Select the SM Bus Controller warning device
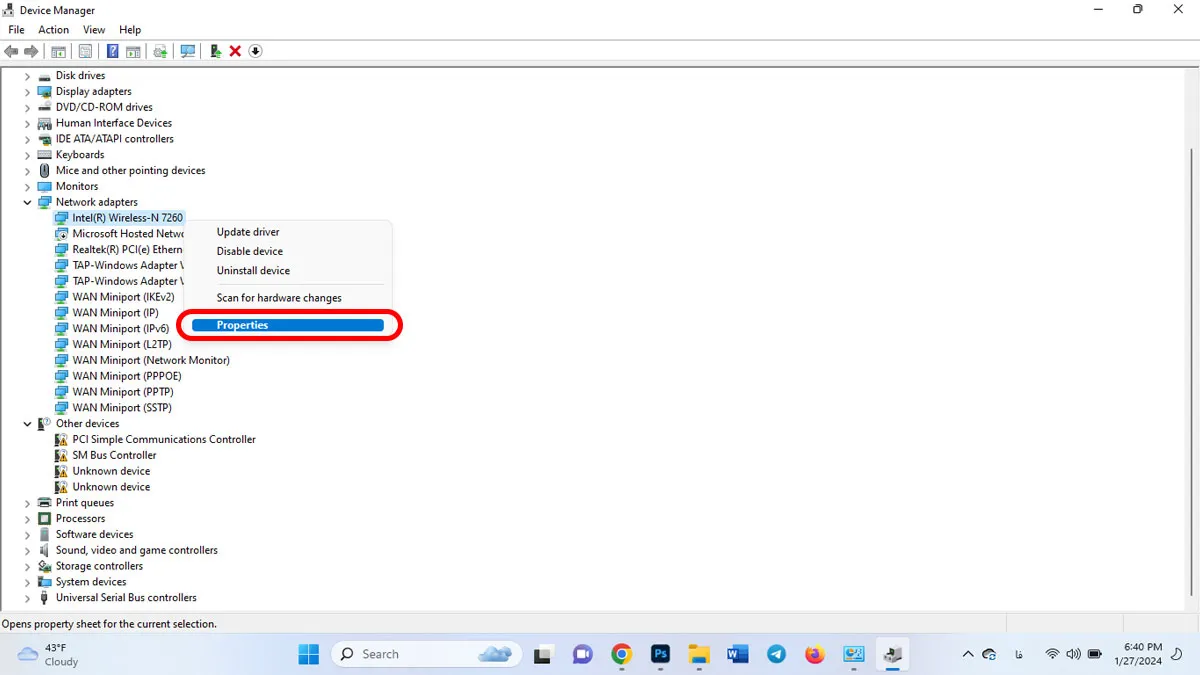This screenshot has width=1200, height=675. coord(114,455)
